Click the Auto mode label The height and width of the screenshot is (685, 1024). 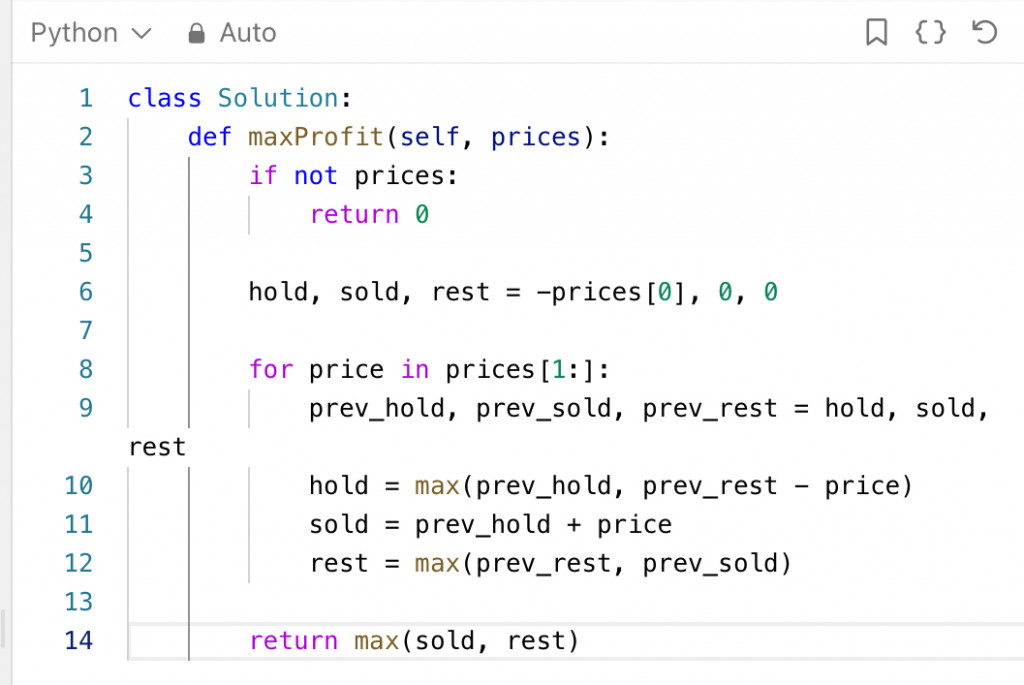point(247,33)
